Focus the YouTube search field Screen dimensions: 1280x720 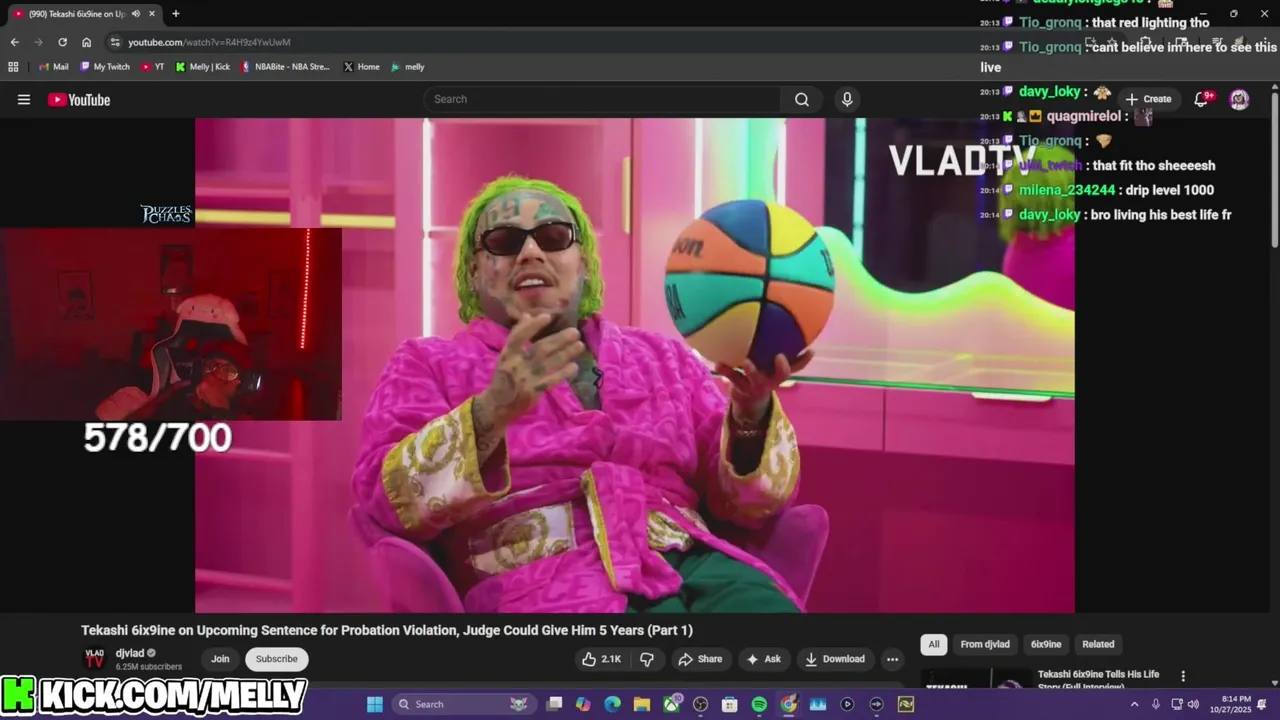pyautogui.click(x=602, y=99)
